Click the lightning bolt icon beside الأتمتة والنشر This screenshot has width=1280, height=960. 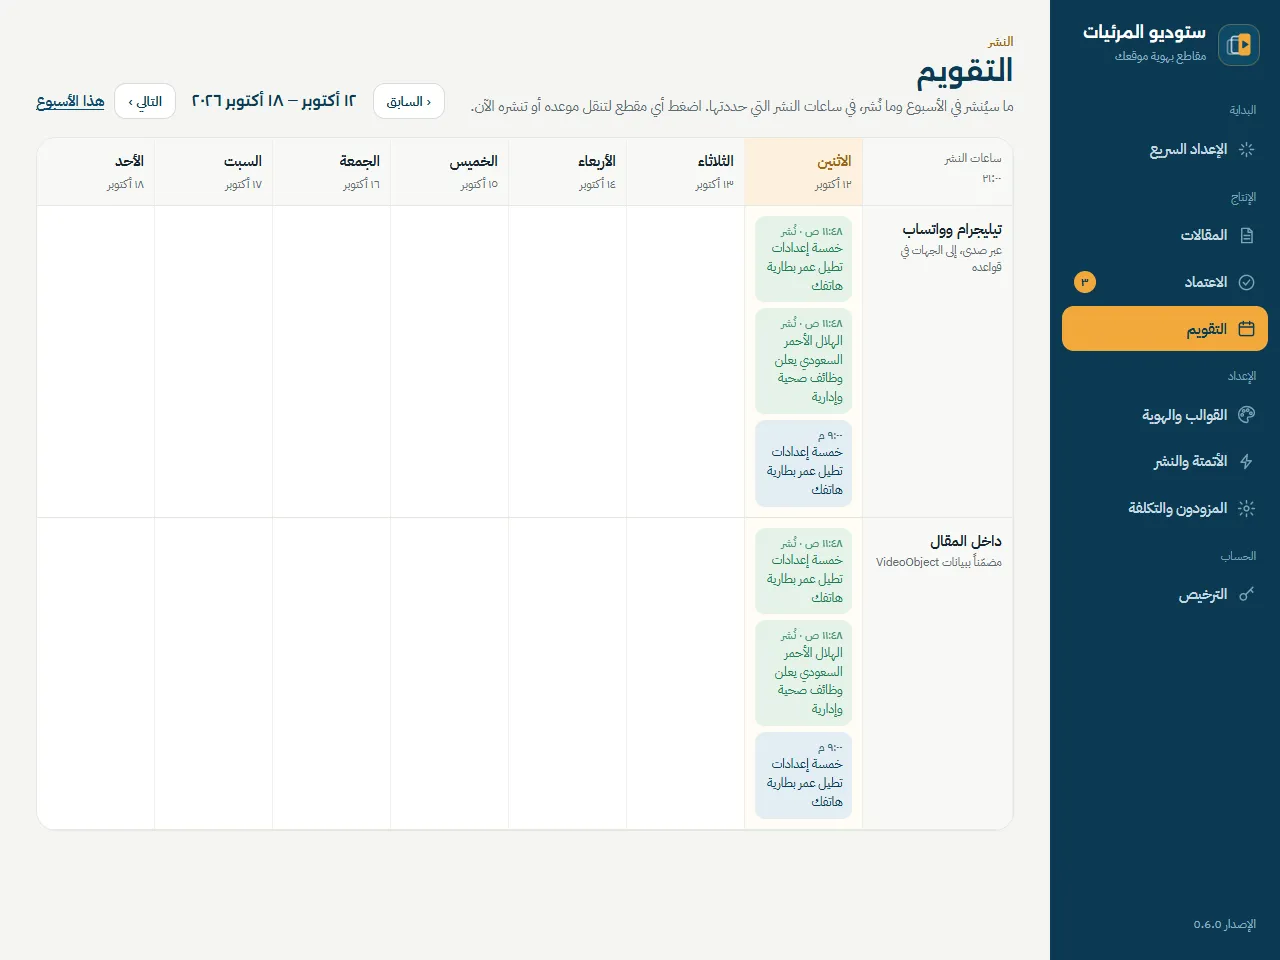[x=1246, y=461]
